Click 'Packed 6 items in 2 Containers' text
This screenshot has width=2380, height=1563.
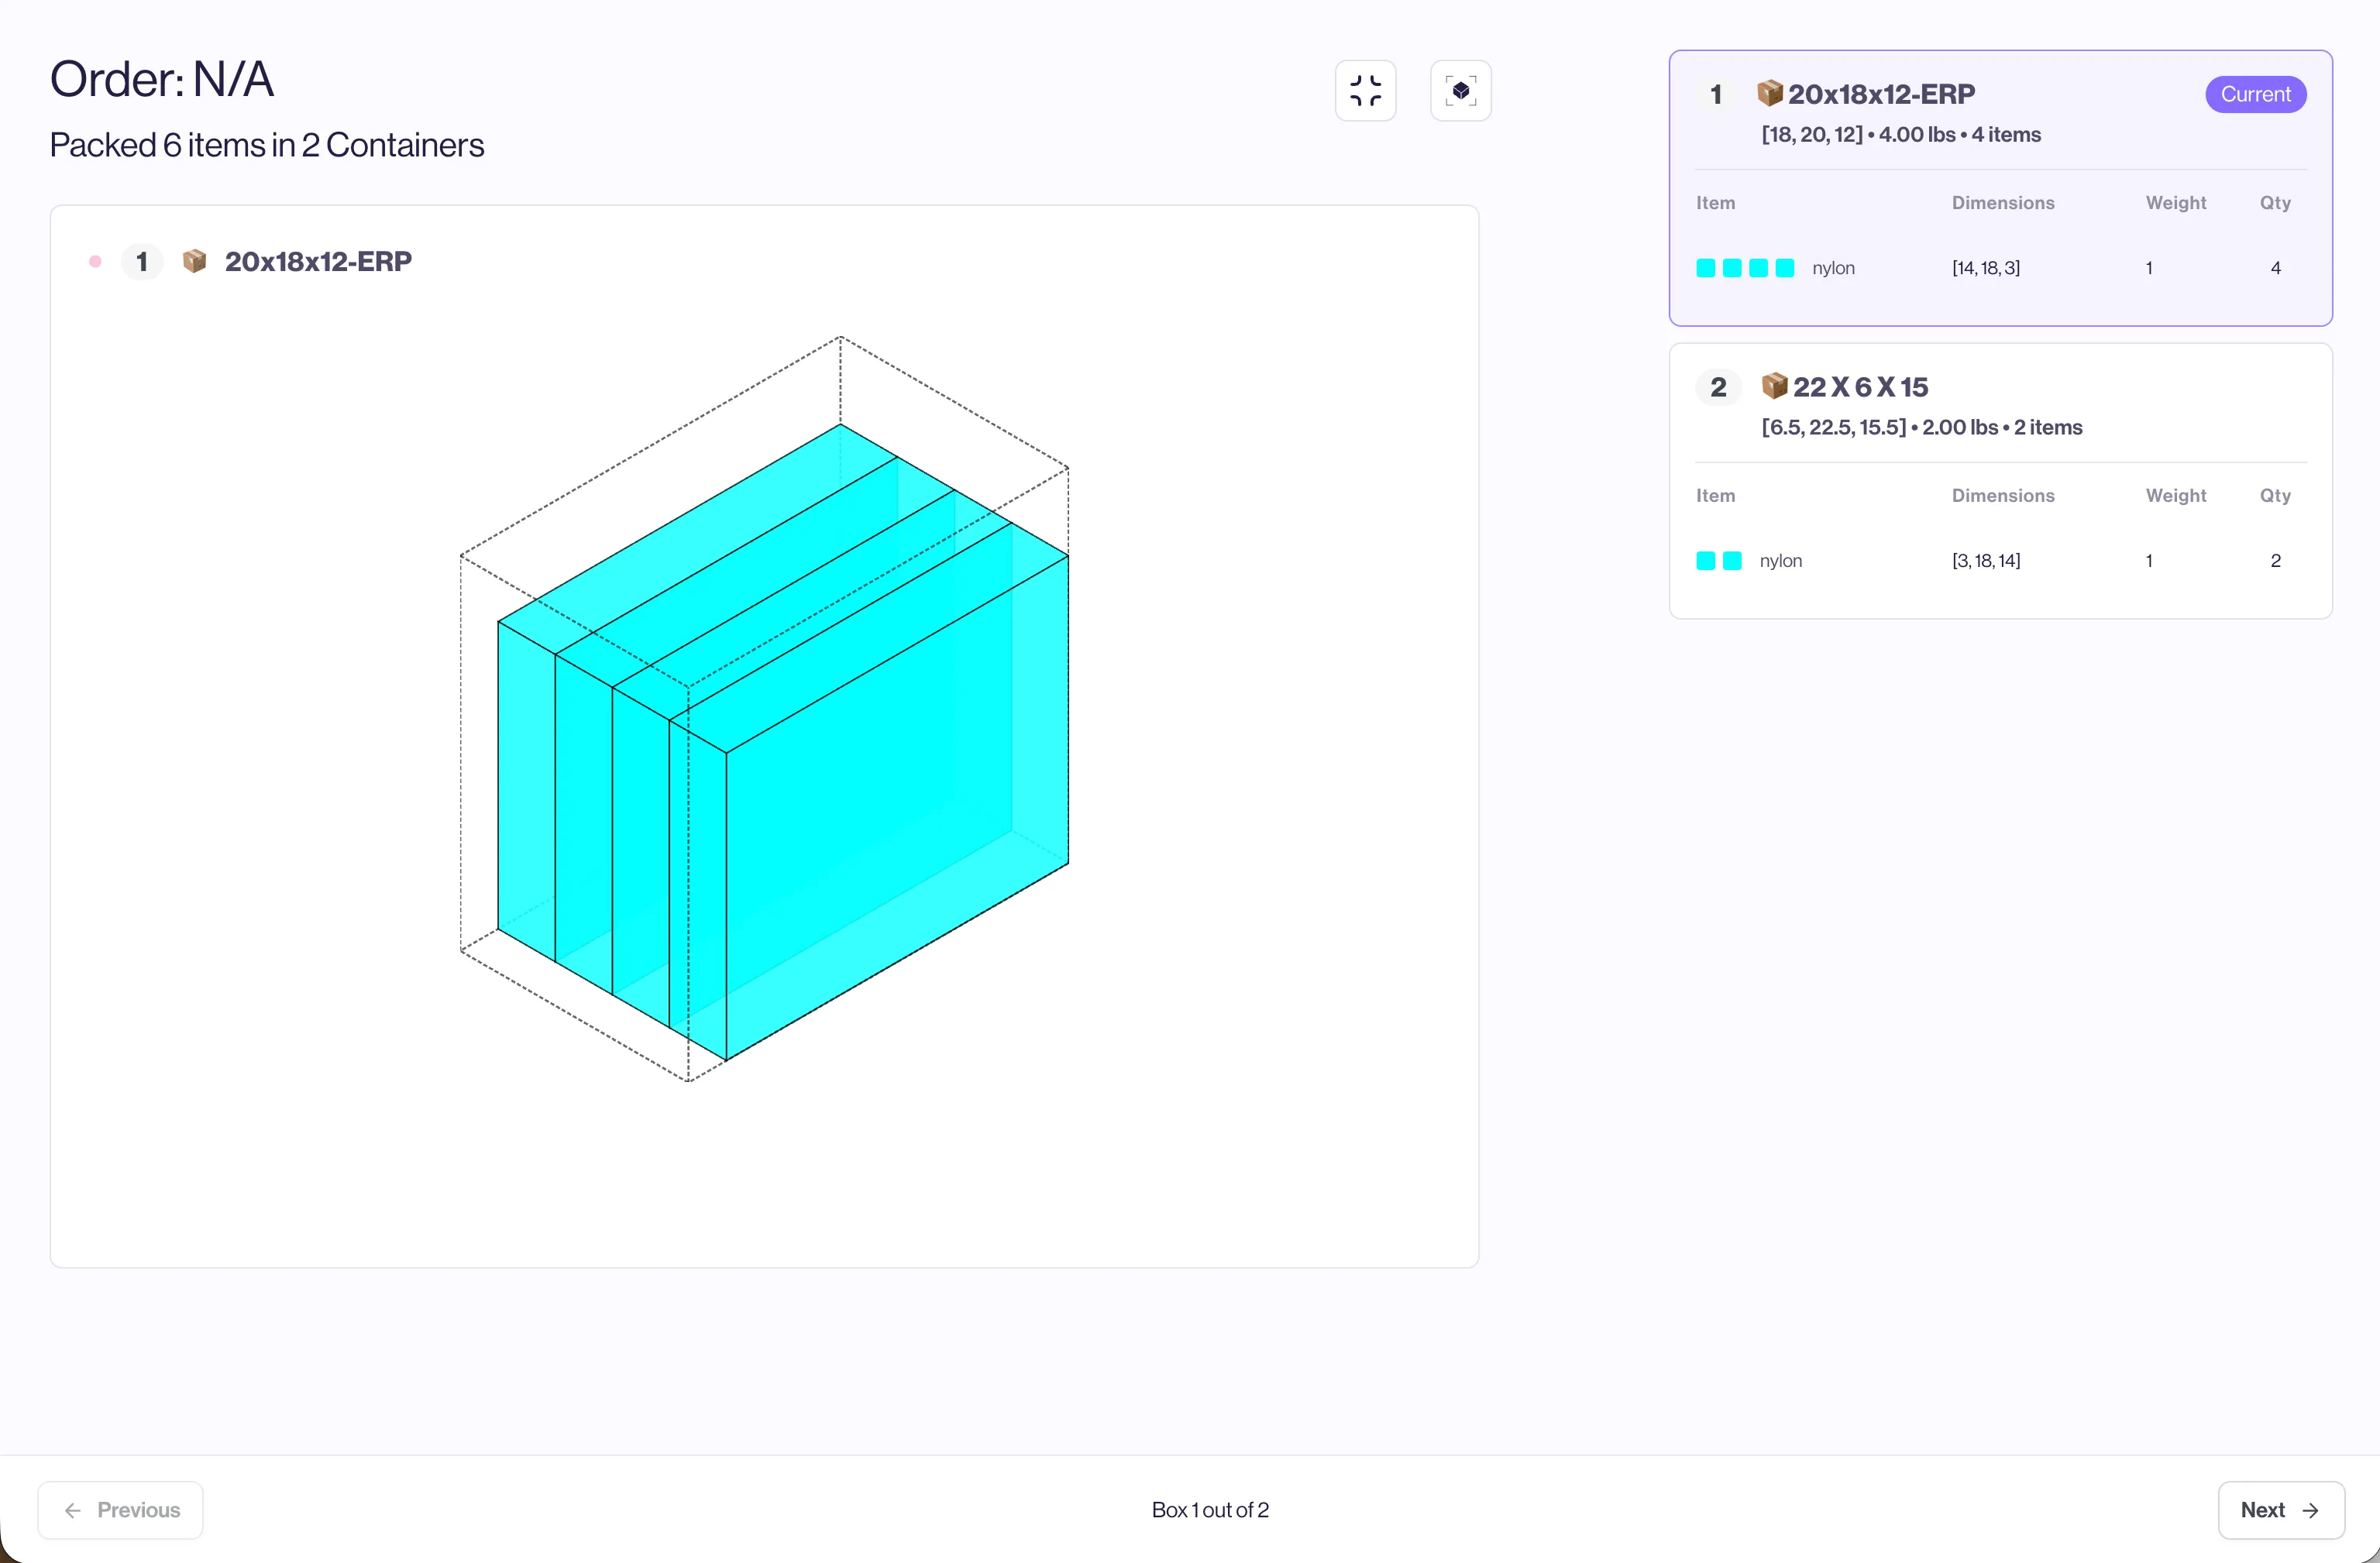click(267, 145)
